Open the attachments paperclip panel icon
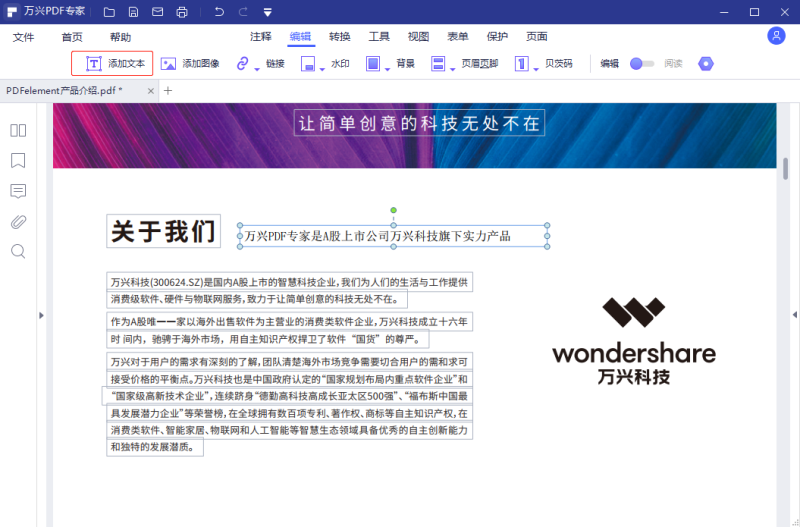This screenshot has height=527, width=800. click(18, 222)
